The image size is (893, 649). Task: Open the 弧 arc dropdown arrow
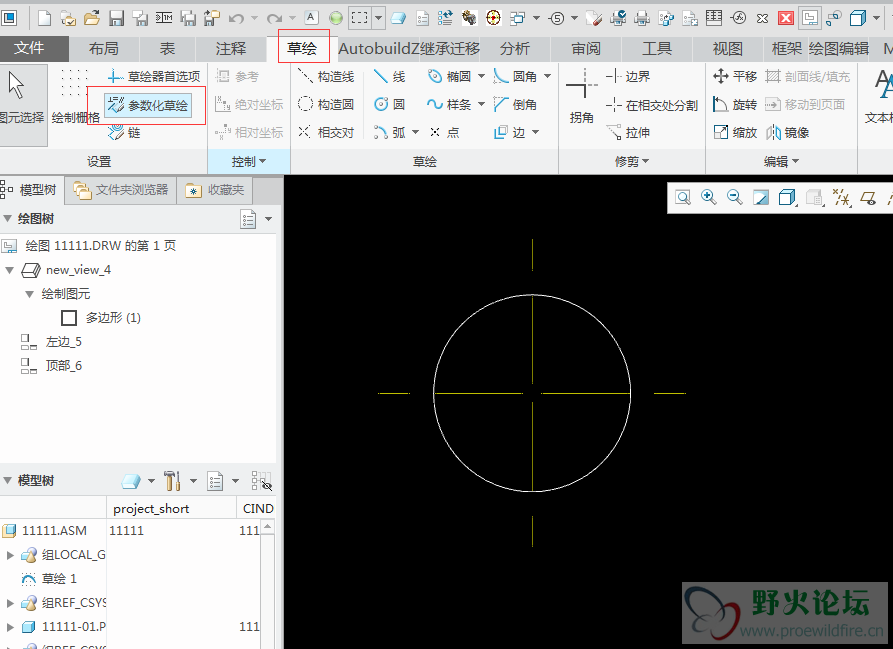coord(415,132)
